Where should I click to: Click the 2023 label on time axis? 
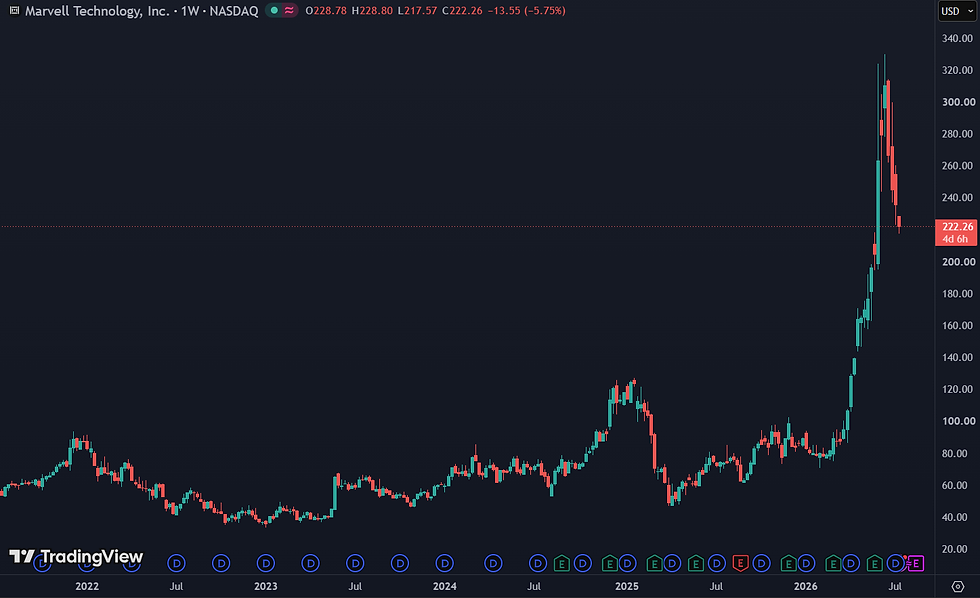[x=266, y=586]
